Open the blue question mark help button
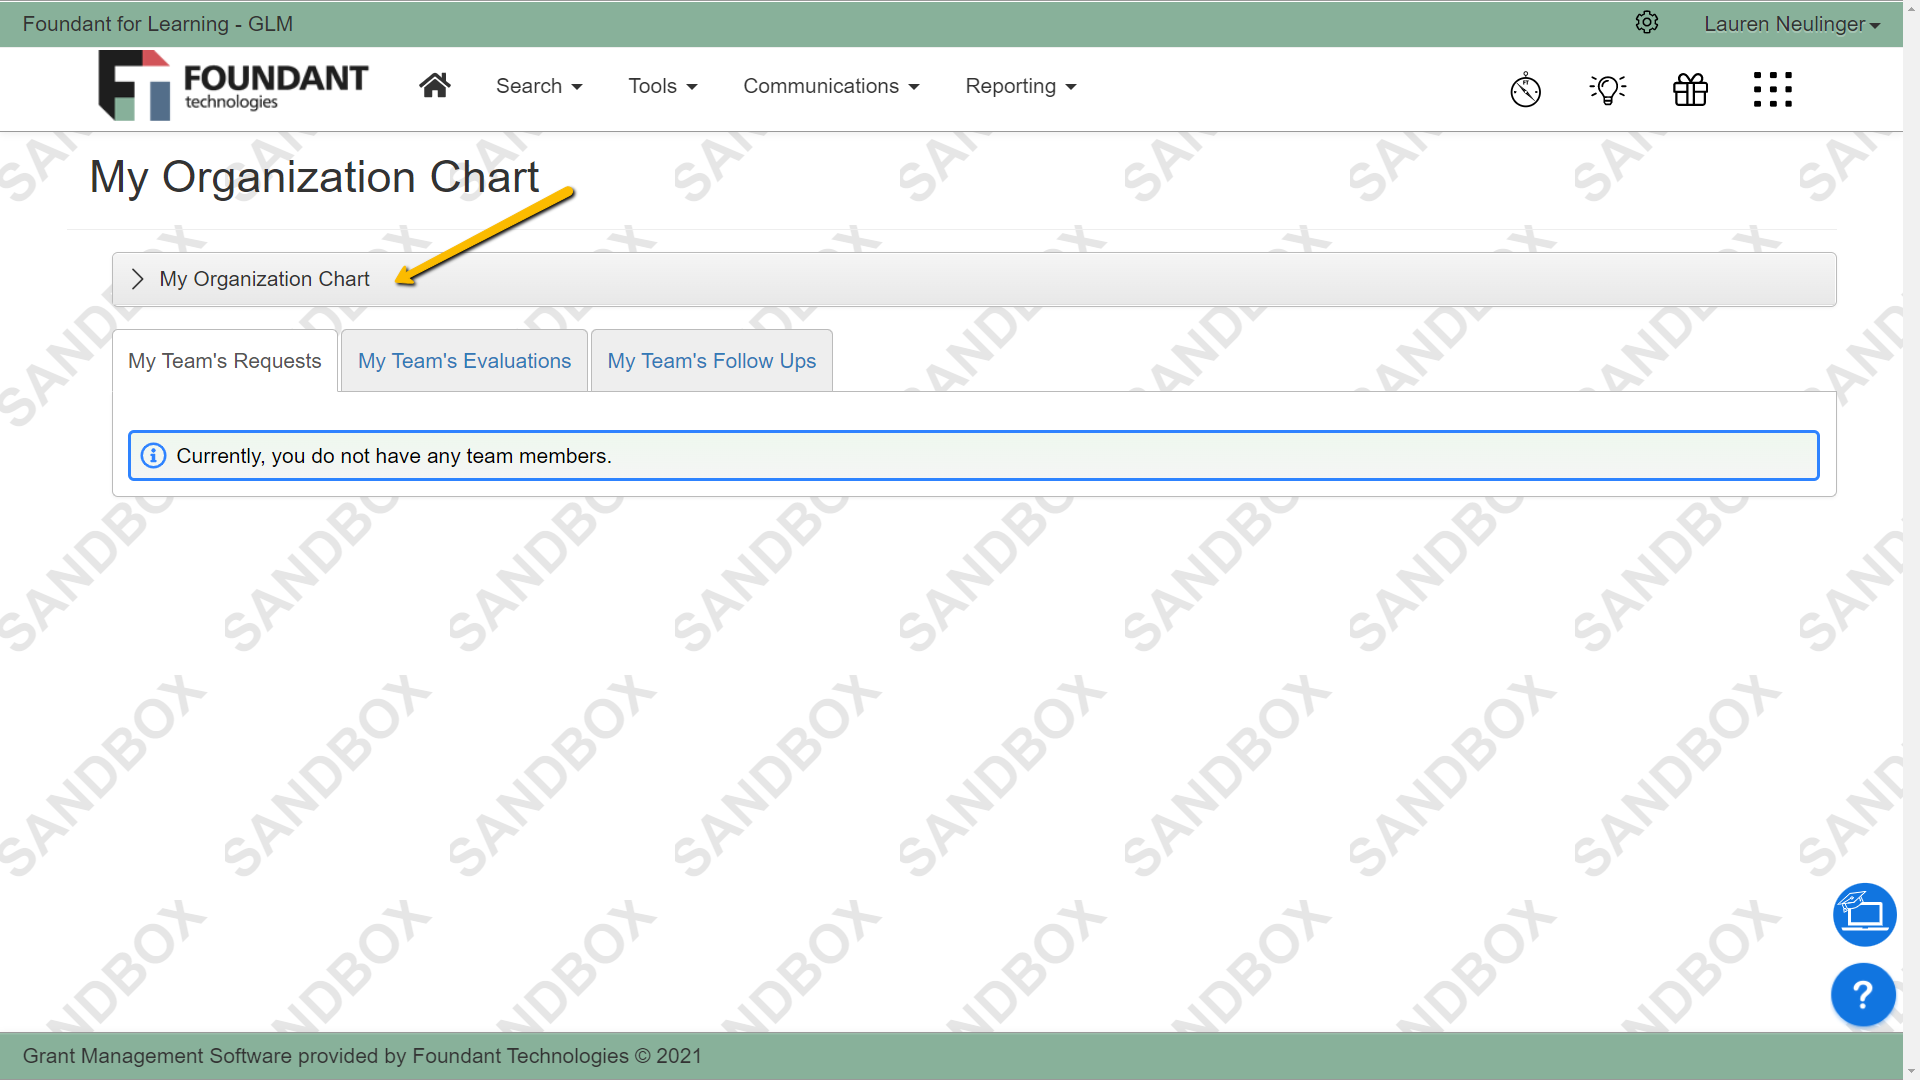This screenshot has width=1920, height=1080. pos(1863,994)
